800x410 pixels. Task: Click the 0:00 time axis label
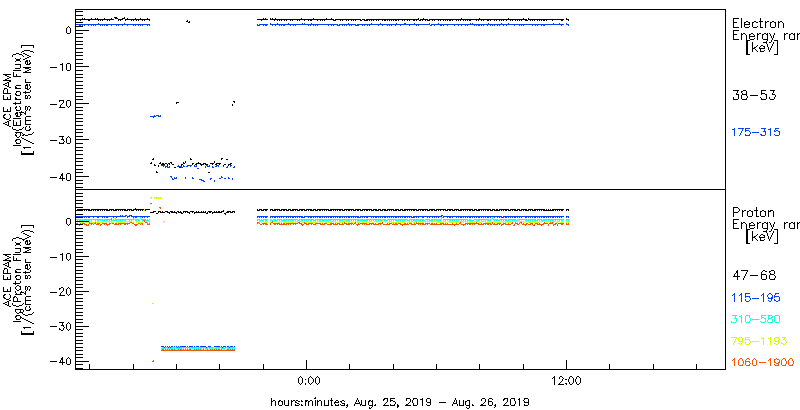[308, 381]
